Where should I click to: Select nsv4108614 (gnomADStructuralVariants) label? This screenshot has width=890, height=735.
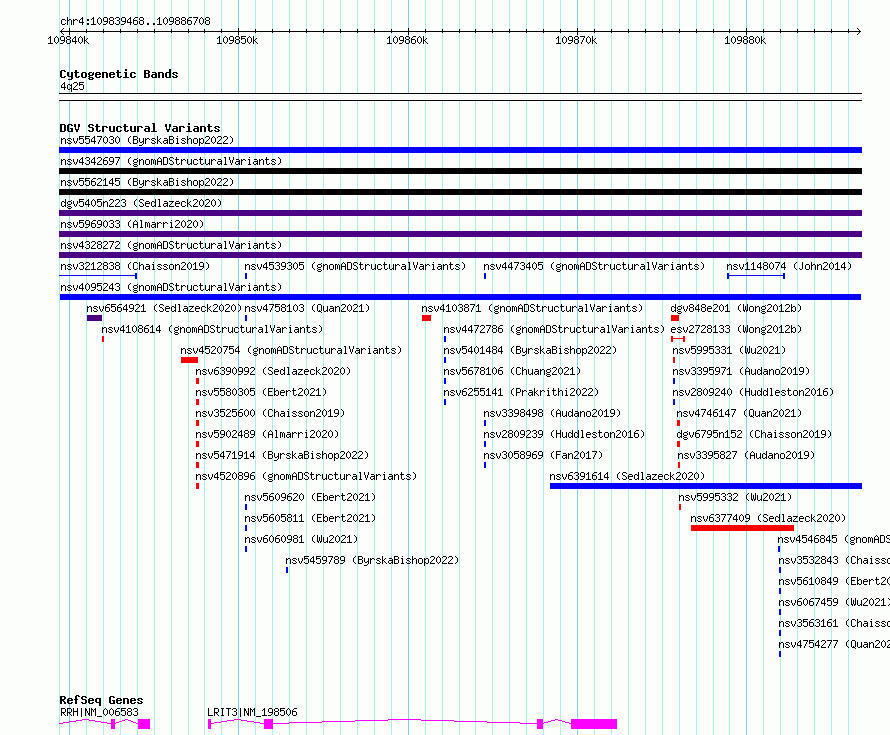click(212, 329)
